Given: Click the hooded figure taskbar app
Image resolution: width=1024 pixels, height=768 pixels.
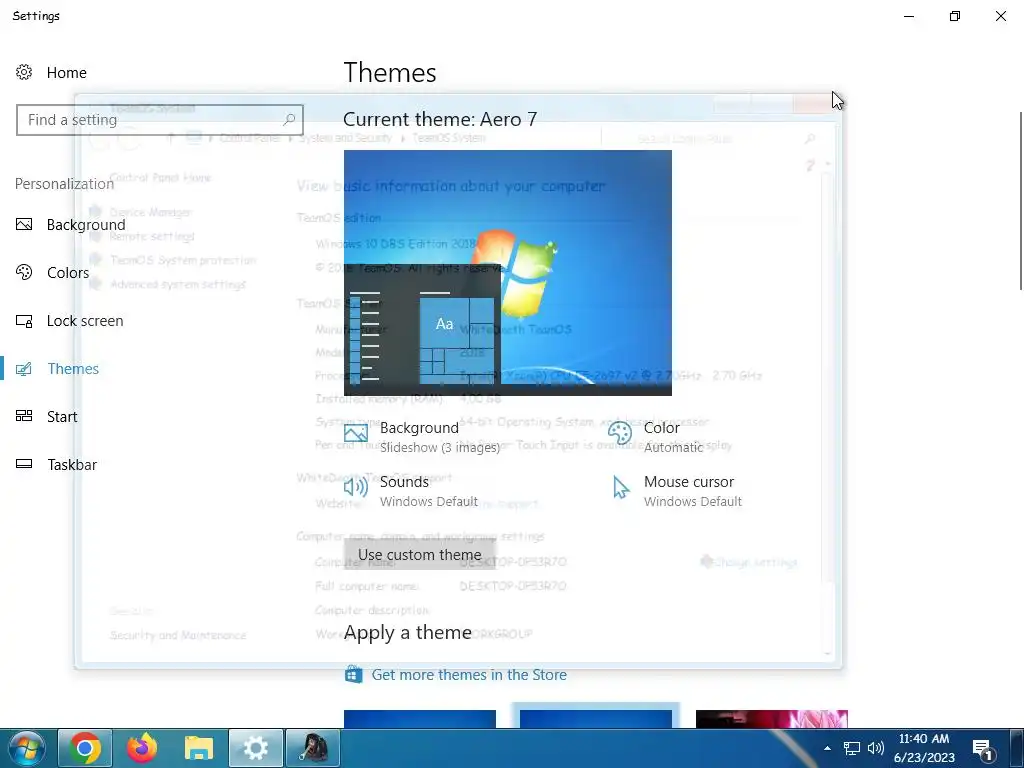Looking at the screenshot, I should coord(313,748).
